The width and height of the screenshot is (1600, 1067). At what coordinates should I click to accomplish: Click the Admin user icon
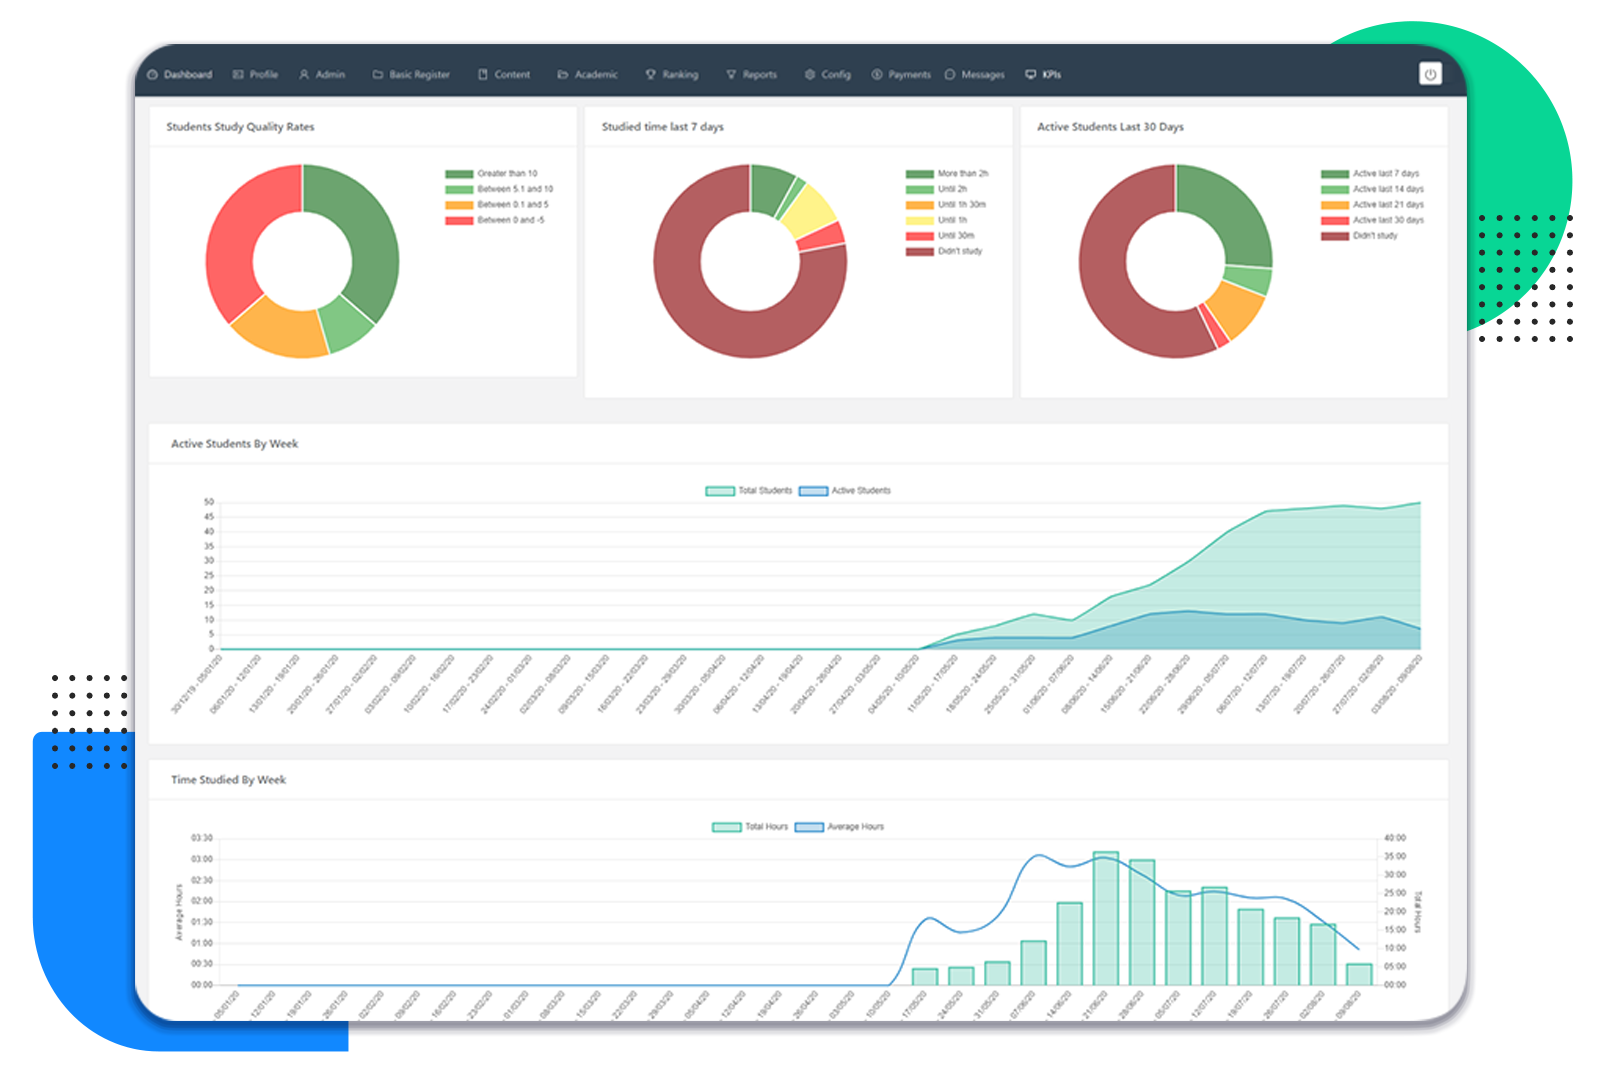tap(304, 75)
